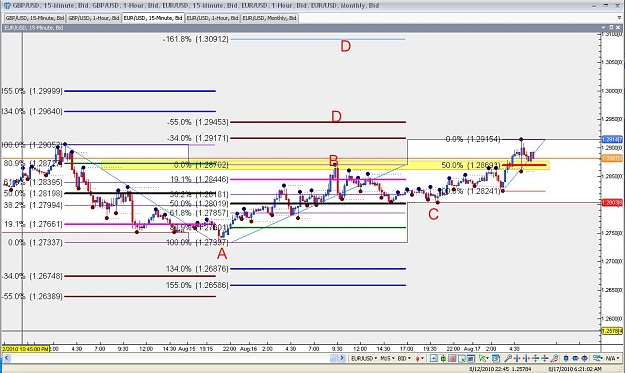Select the red letter C chart label
Image resolution: width=625 pixels, height=373 pixels.
tap(433, 214)
